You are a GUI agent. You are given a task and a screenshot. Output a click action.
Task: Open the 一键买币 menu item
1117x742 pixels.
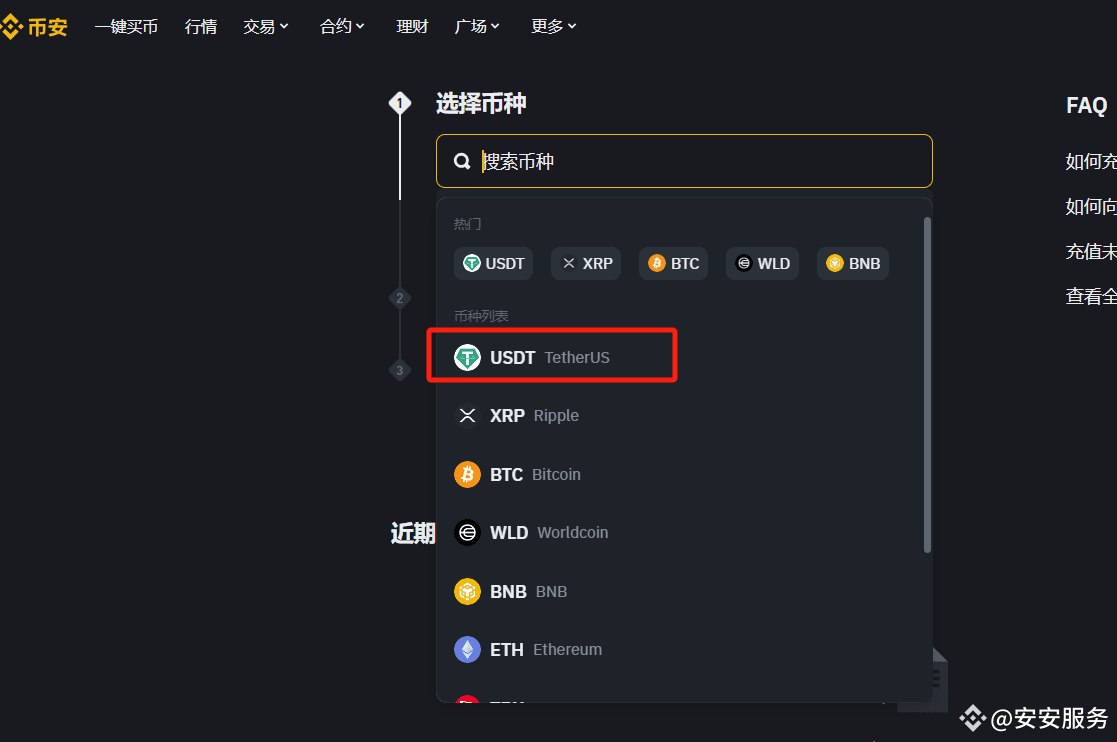126,27
